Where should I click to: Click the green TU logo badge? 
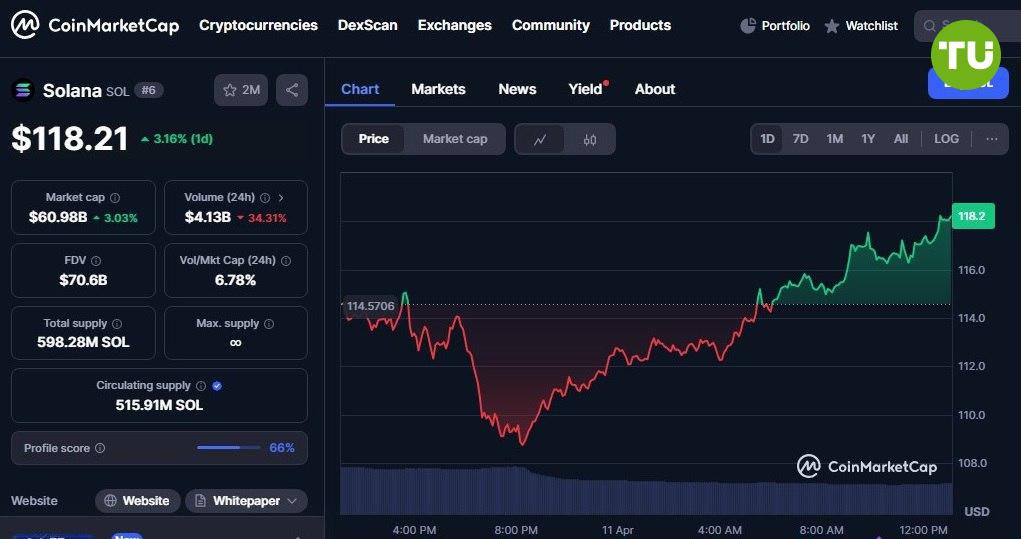[966, 55]
